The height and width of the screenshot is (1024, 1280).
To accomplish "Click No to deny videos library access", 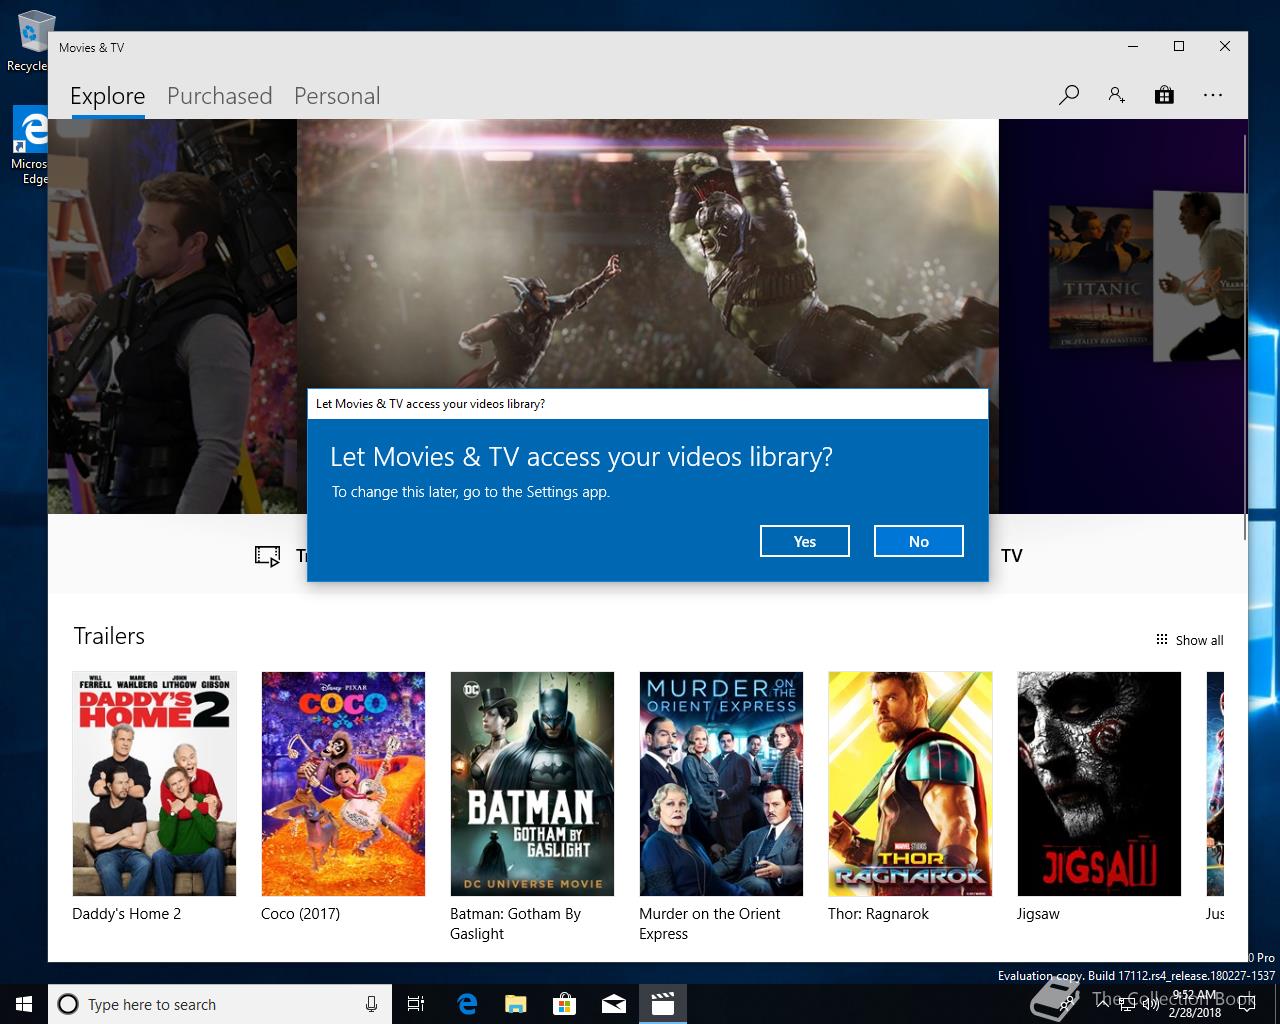I will pyautogui.click(x=919, y=541).
